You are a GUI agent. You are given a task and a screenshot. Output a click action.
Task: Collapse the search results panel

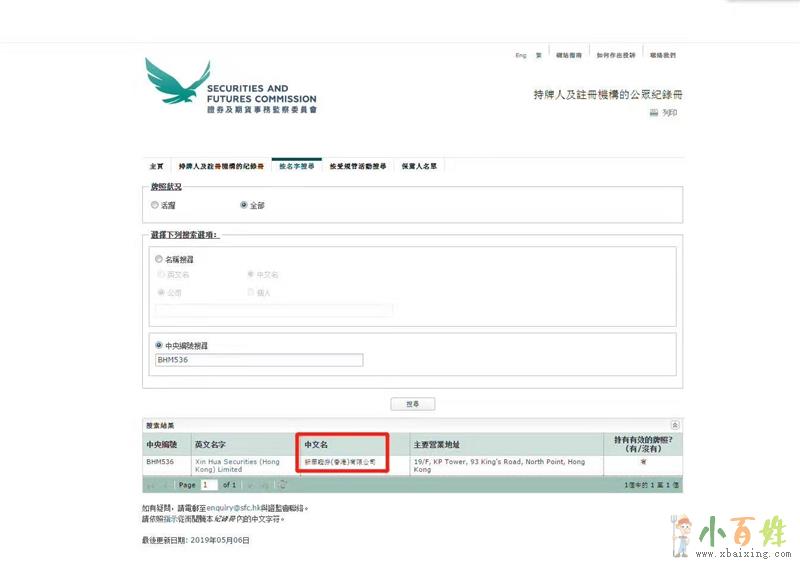click(x=675, y=425)
